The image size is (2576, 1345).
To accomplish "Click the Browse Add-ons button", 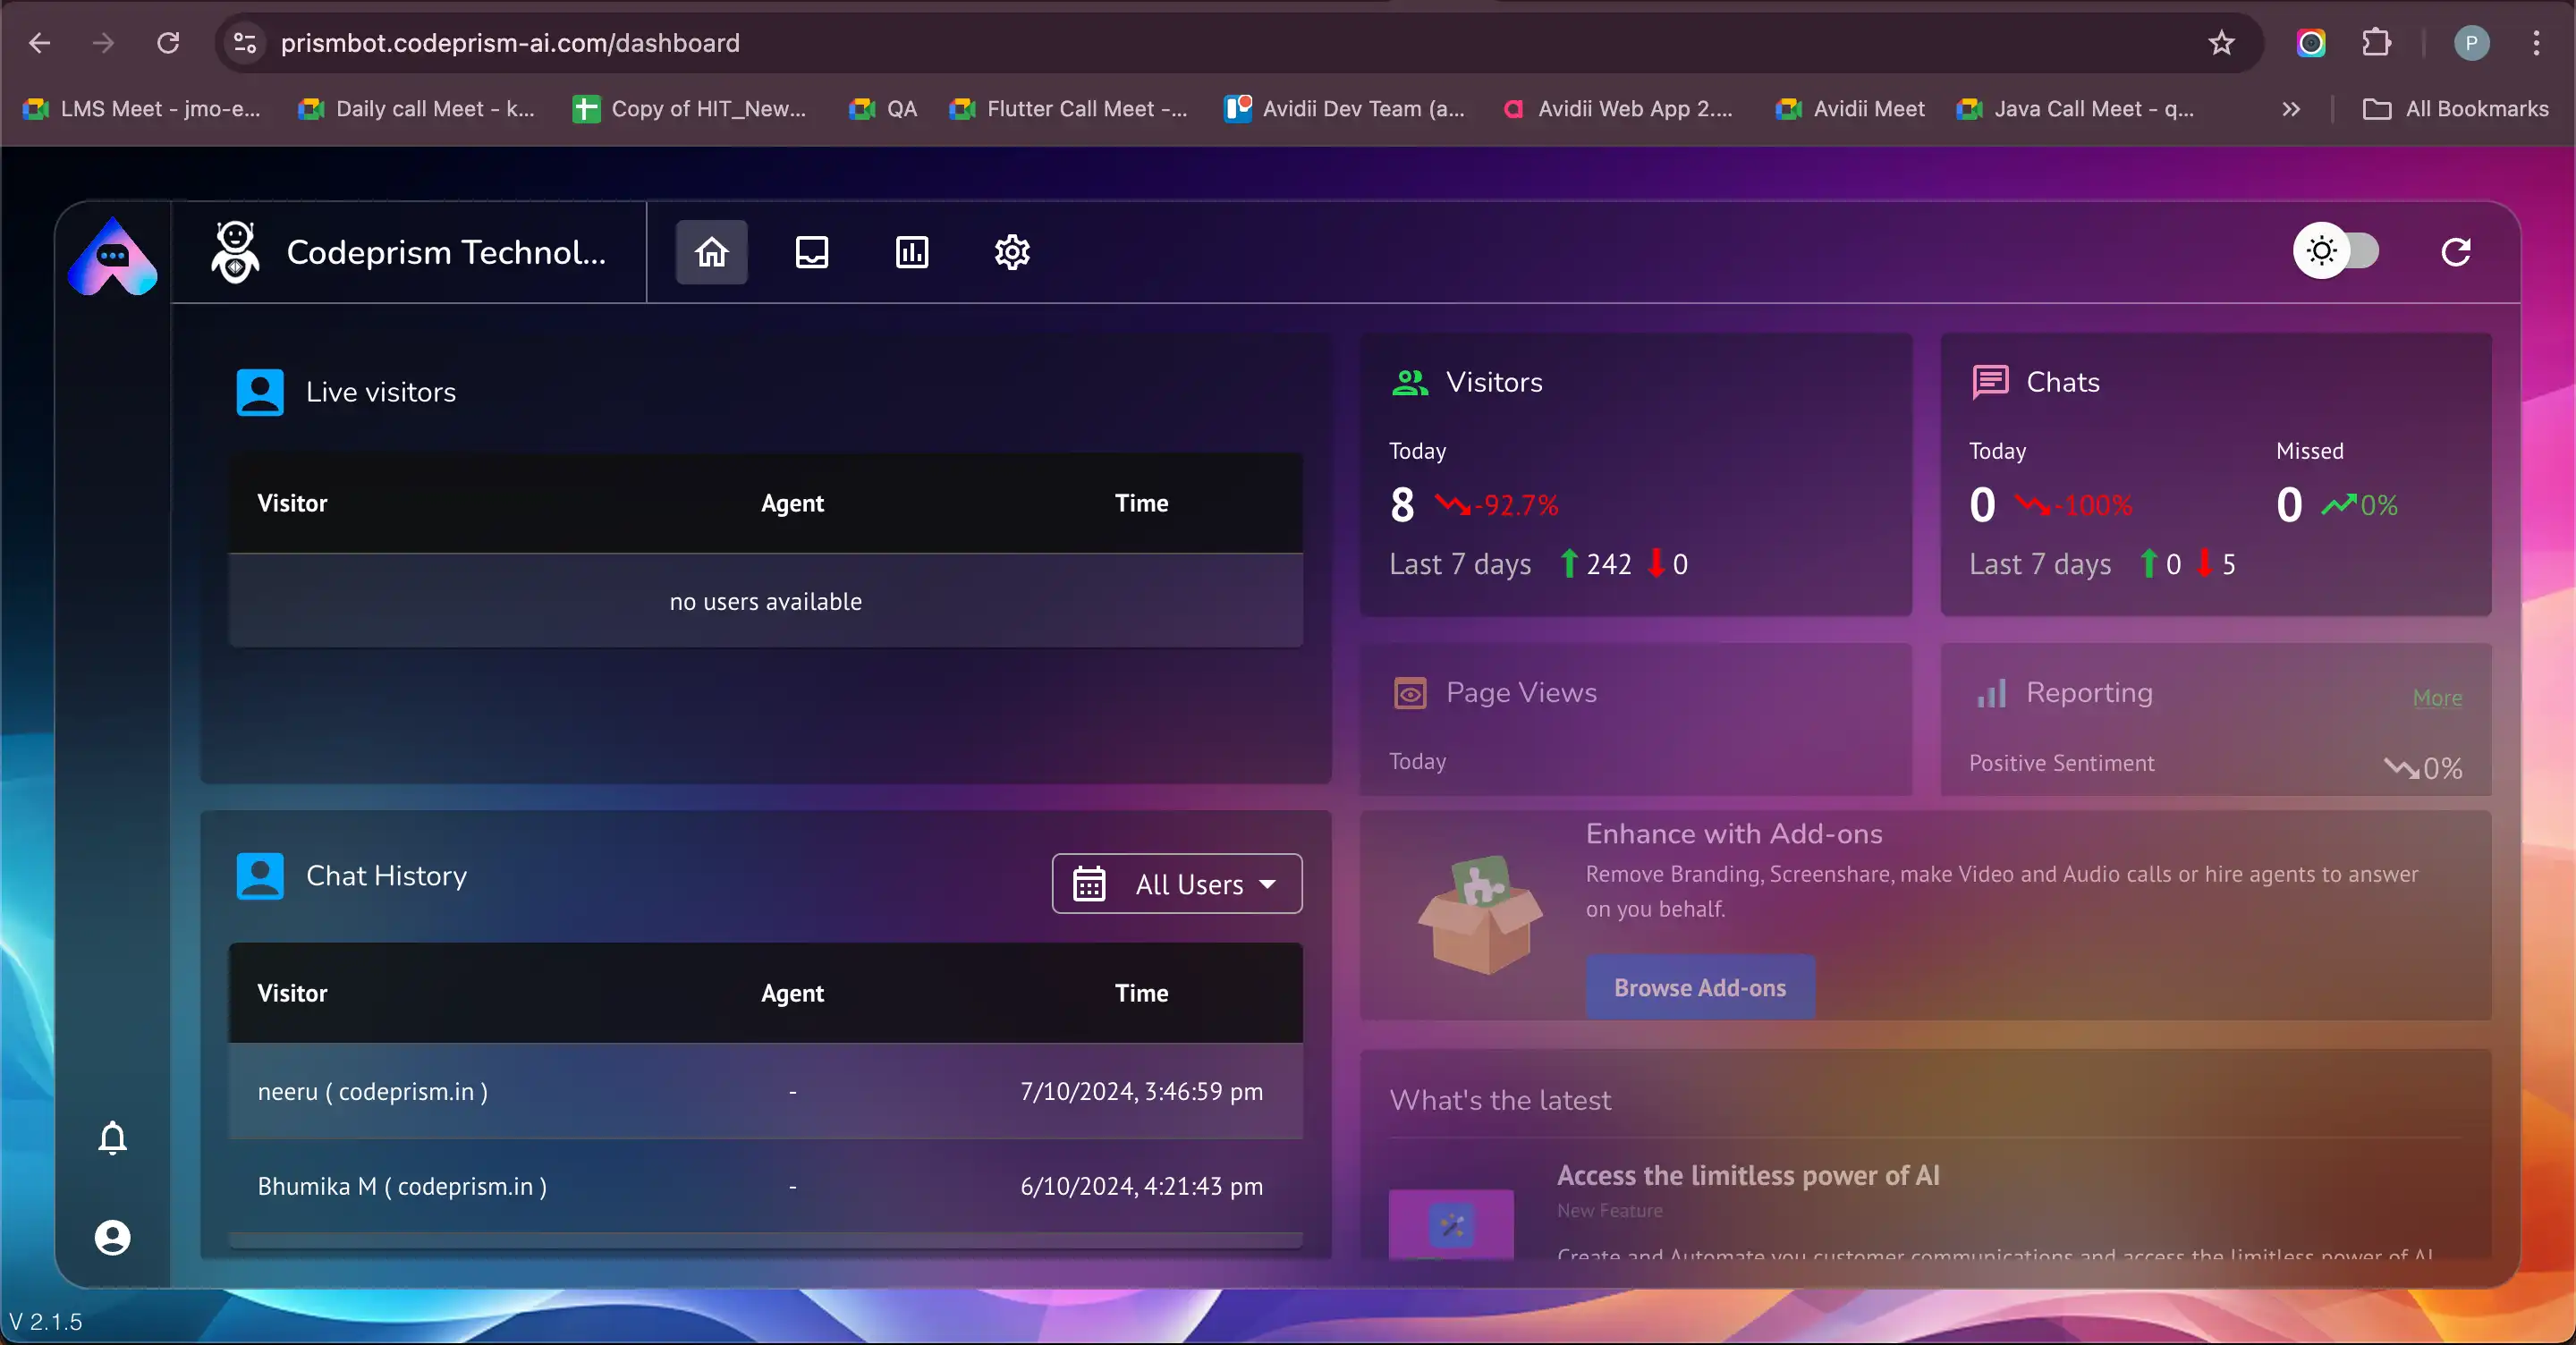I will point(1699,988).
